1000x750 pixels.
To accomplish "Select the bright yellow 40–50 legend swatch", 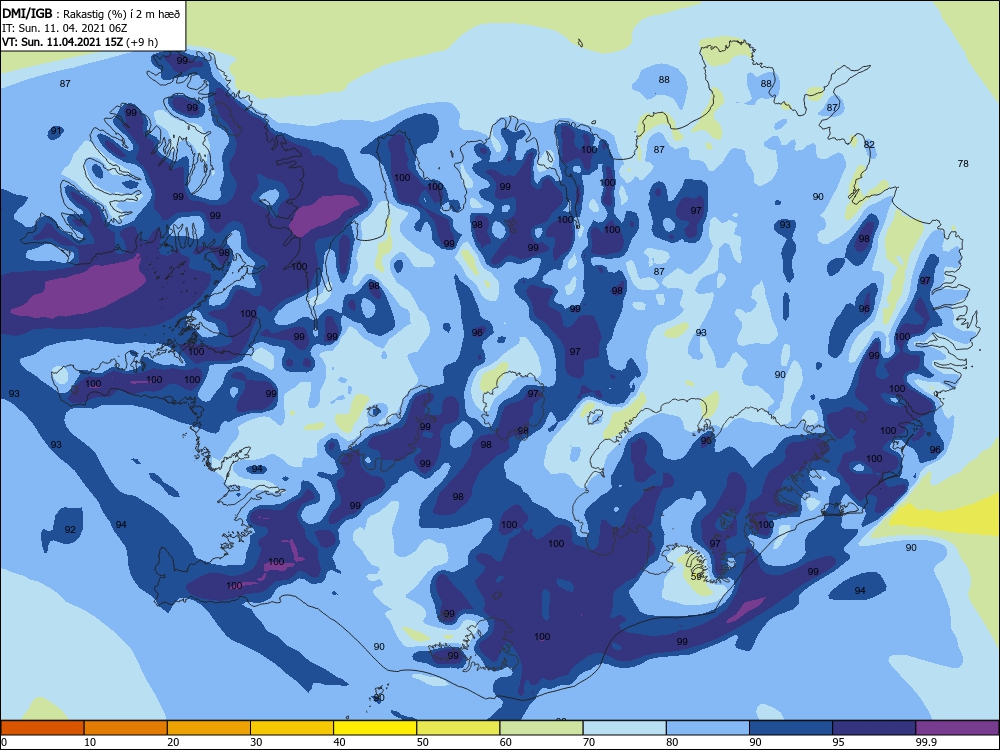I will [x=375, y=728].
